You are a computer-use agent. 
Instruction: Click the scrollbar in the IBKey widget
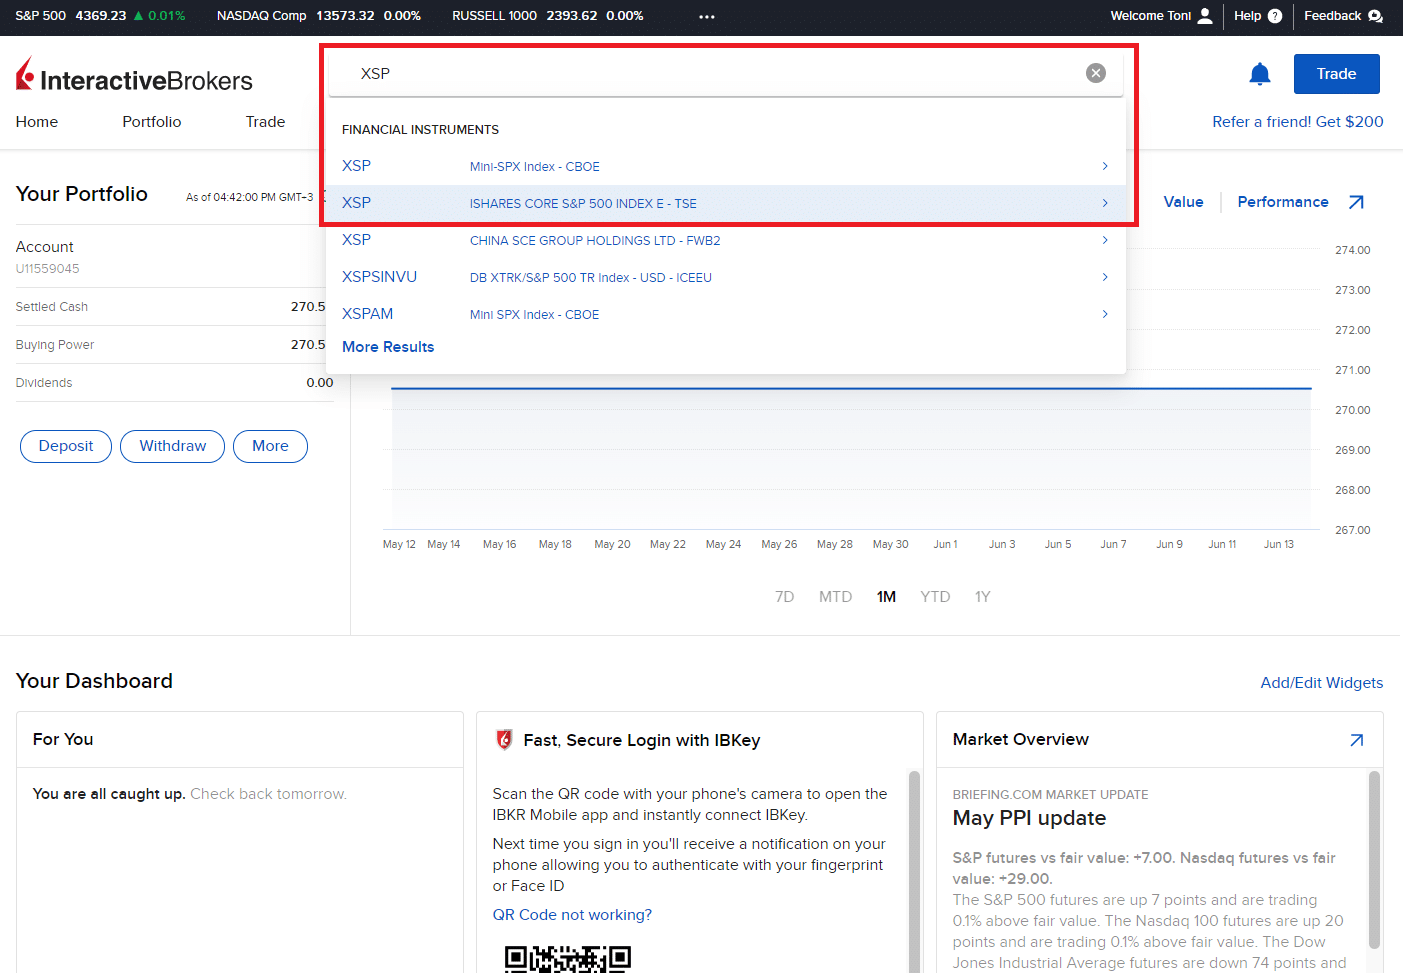[914, 870]
